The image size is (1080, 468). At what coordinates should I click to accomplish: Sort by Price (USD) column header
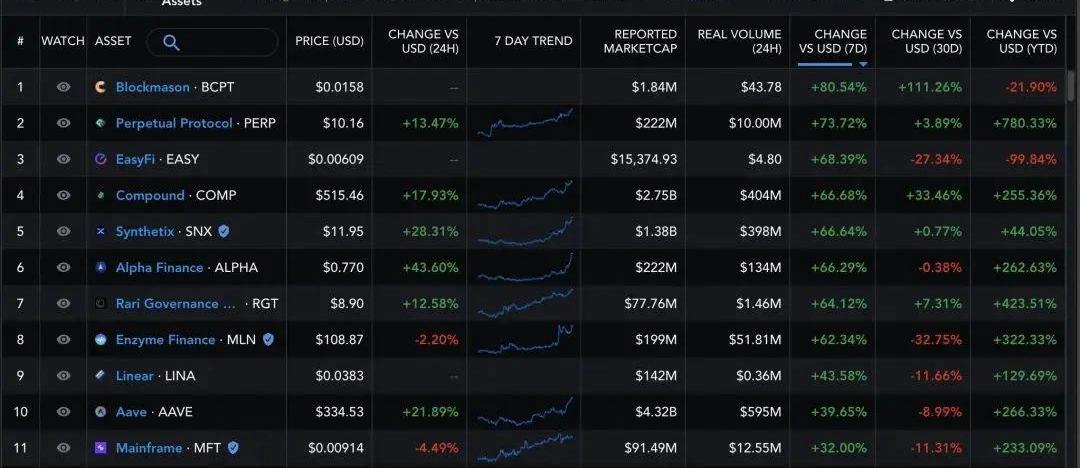[329, 41]
